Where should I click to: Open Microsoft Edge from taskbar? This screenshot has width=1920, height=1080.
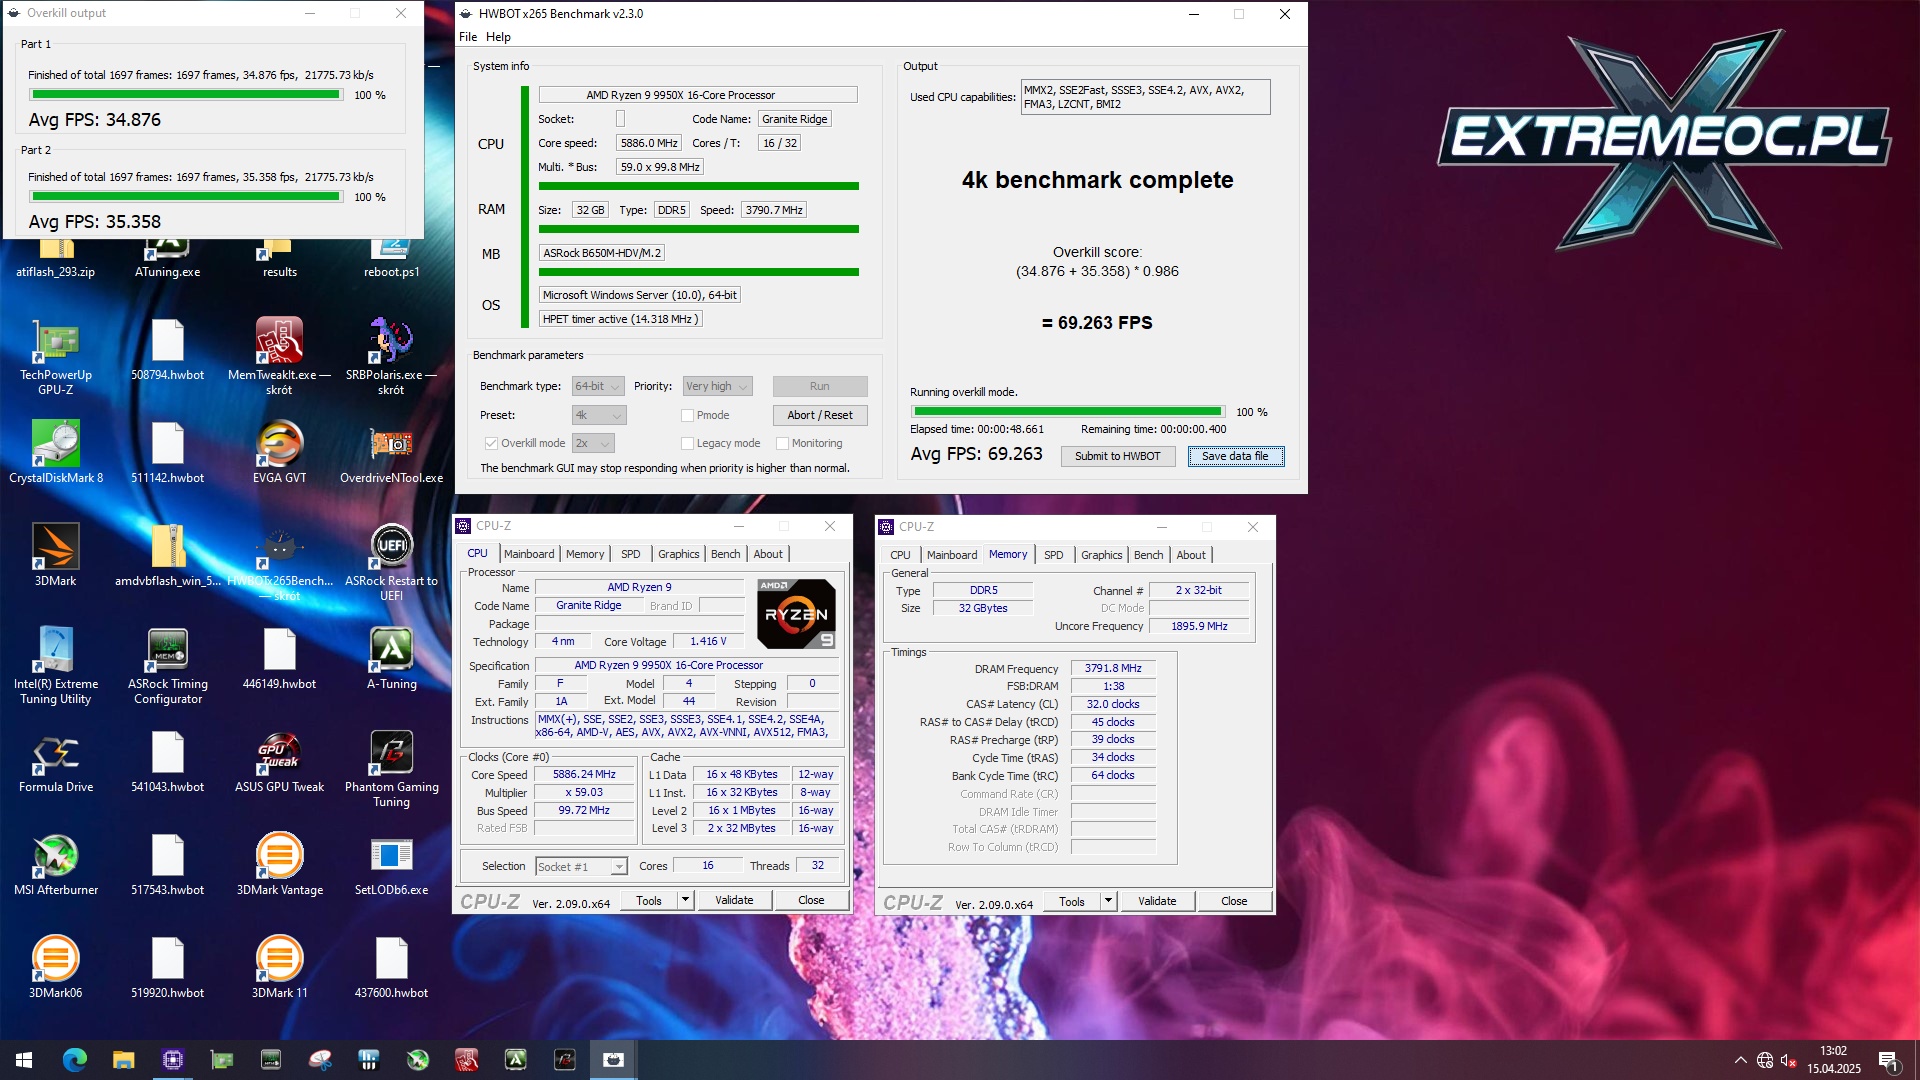[75, 1060]
